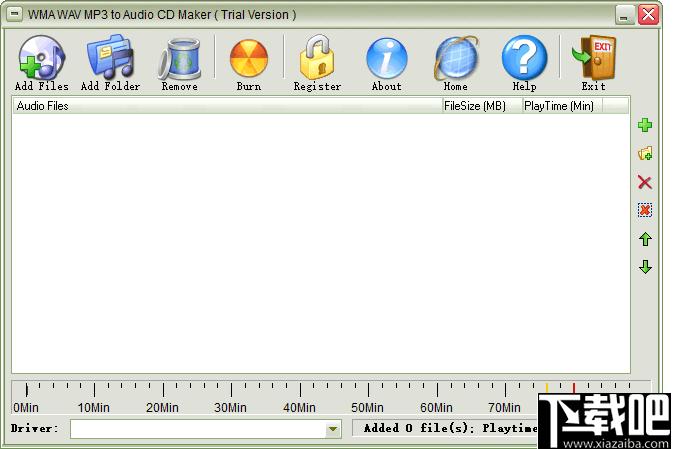Image resolution: width=673 pixels, height=449 pixels.
Task: Open Help with the question mark icon
Action: click(x=524, y=63)
